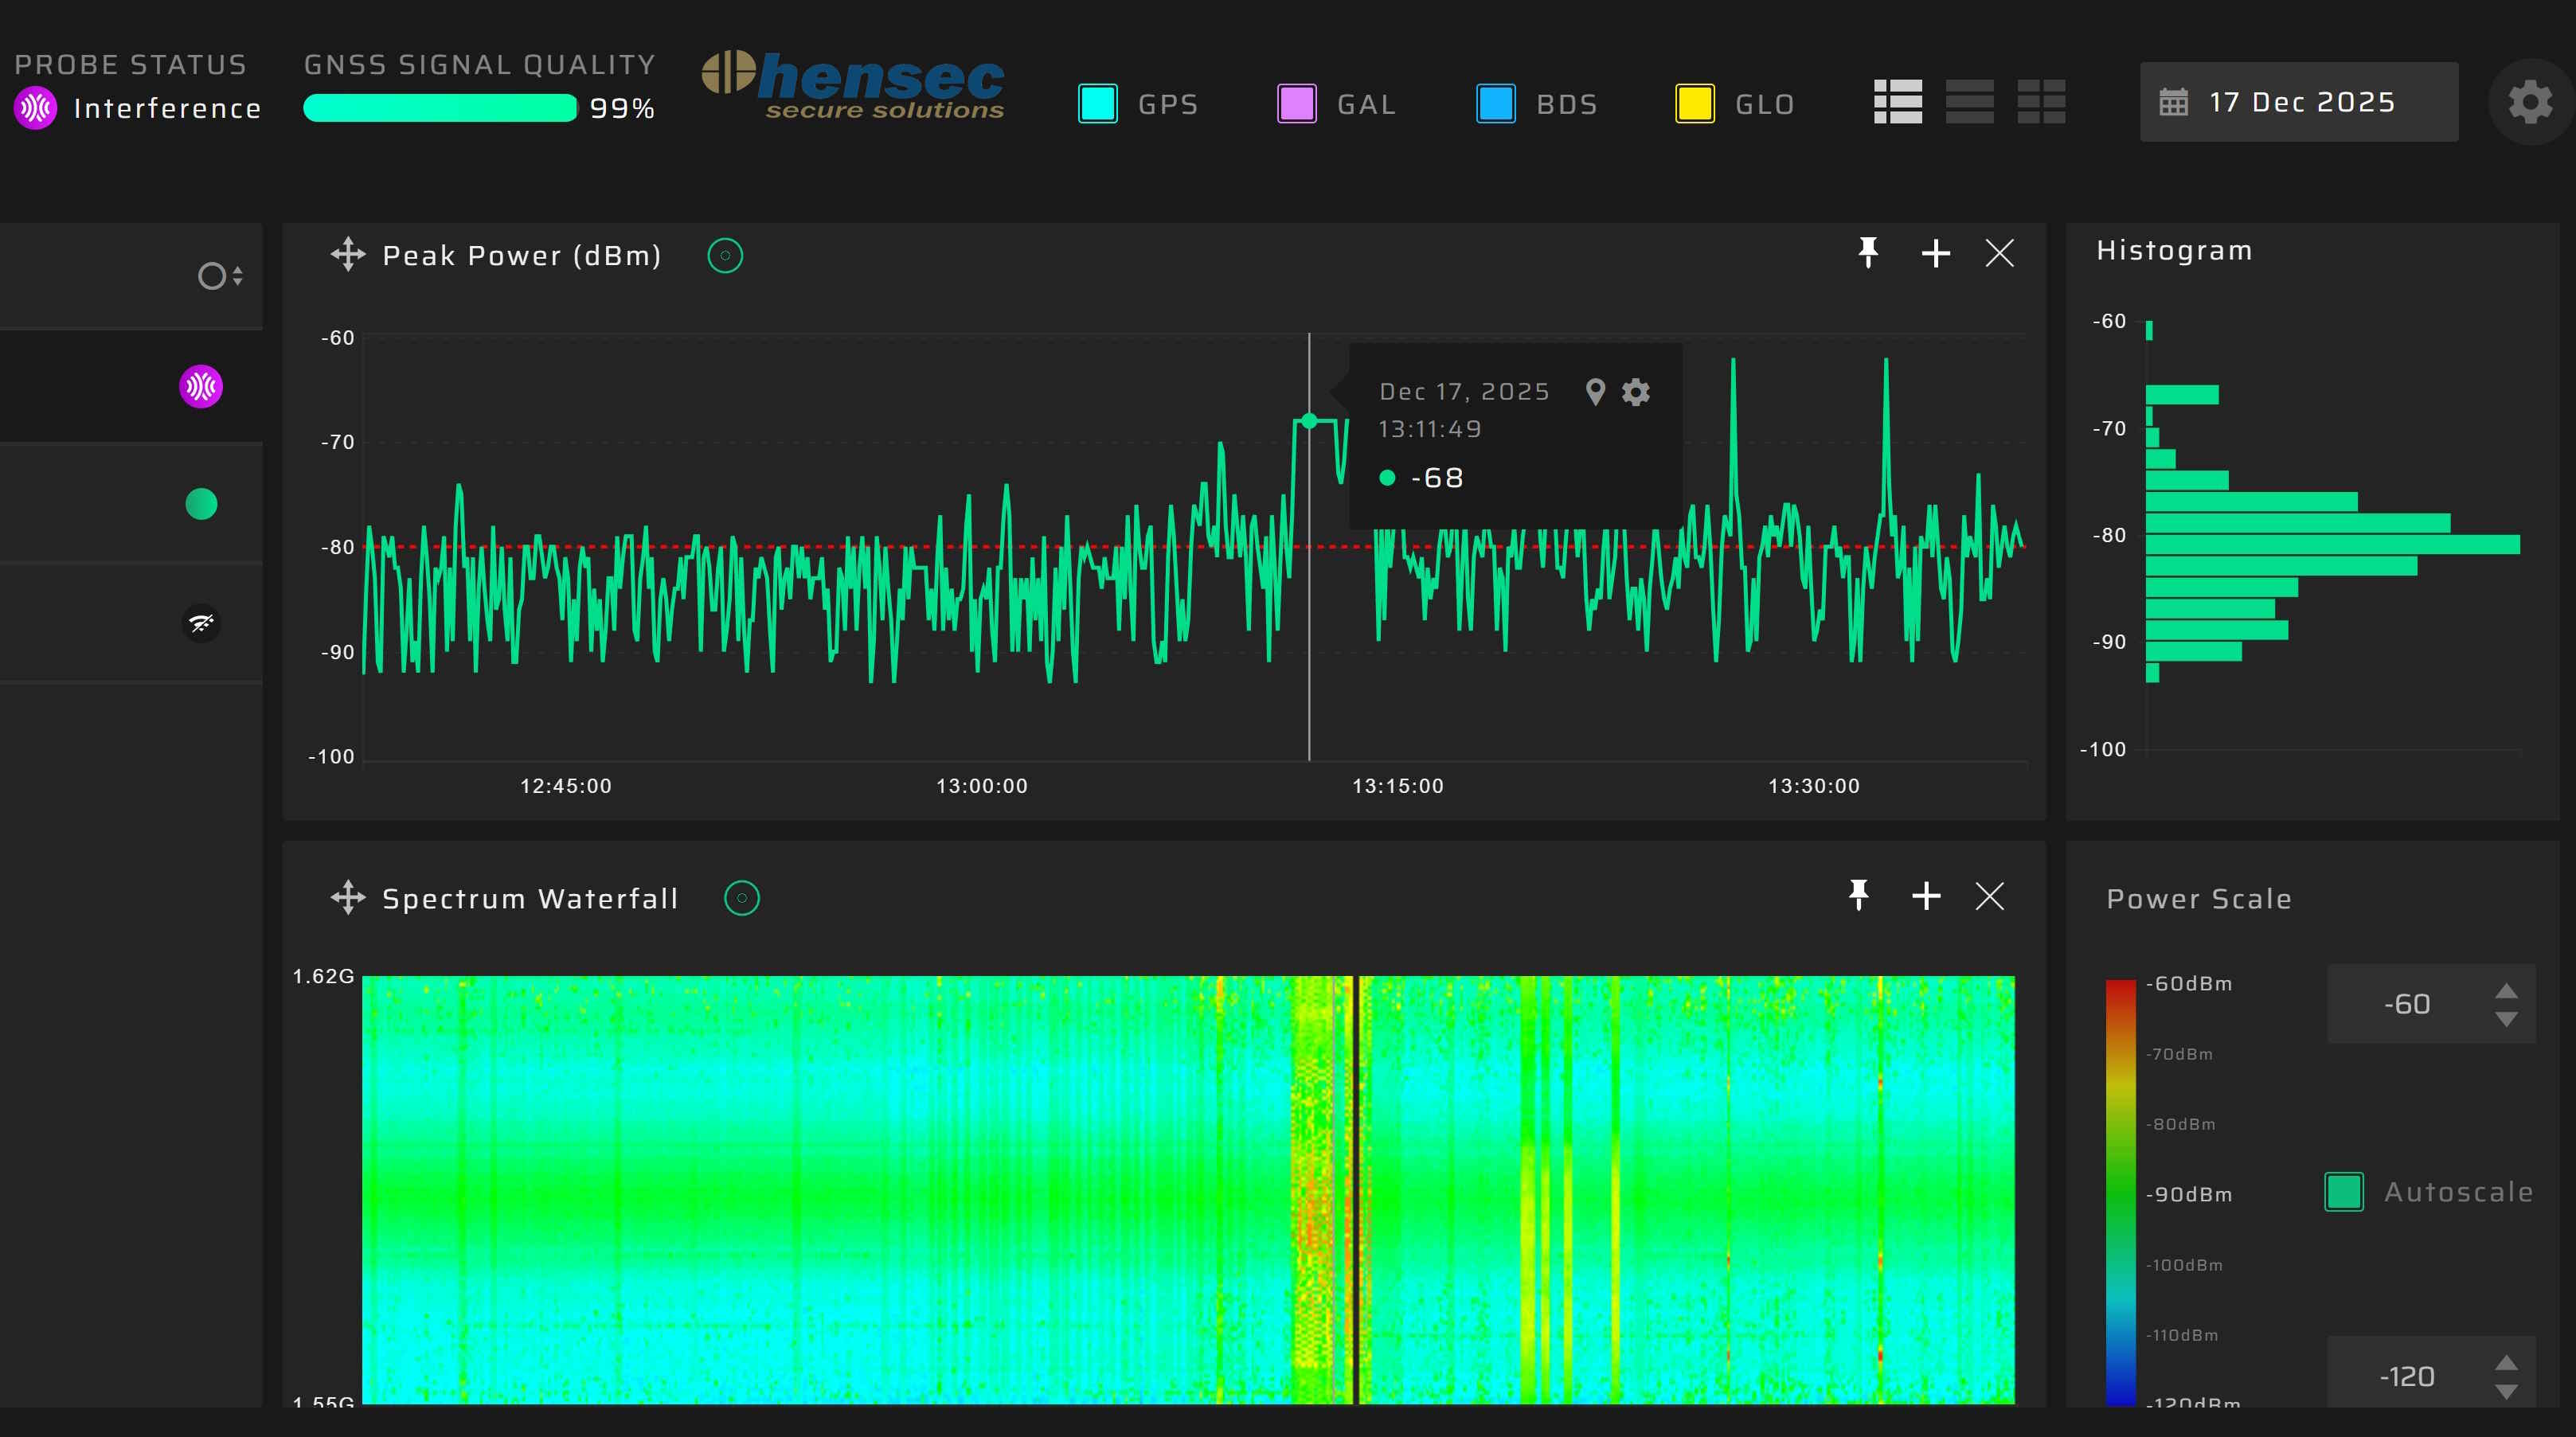The height and width of the screenshot is (1437, 2576).
Task: Enable the Autoscale checkbox
Action: pos(2343,1191)
